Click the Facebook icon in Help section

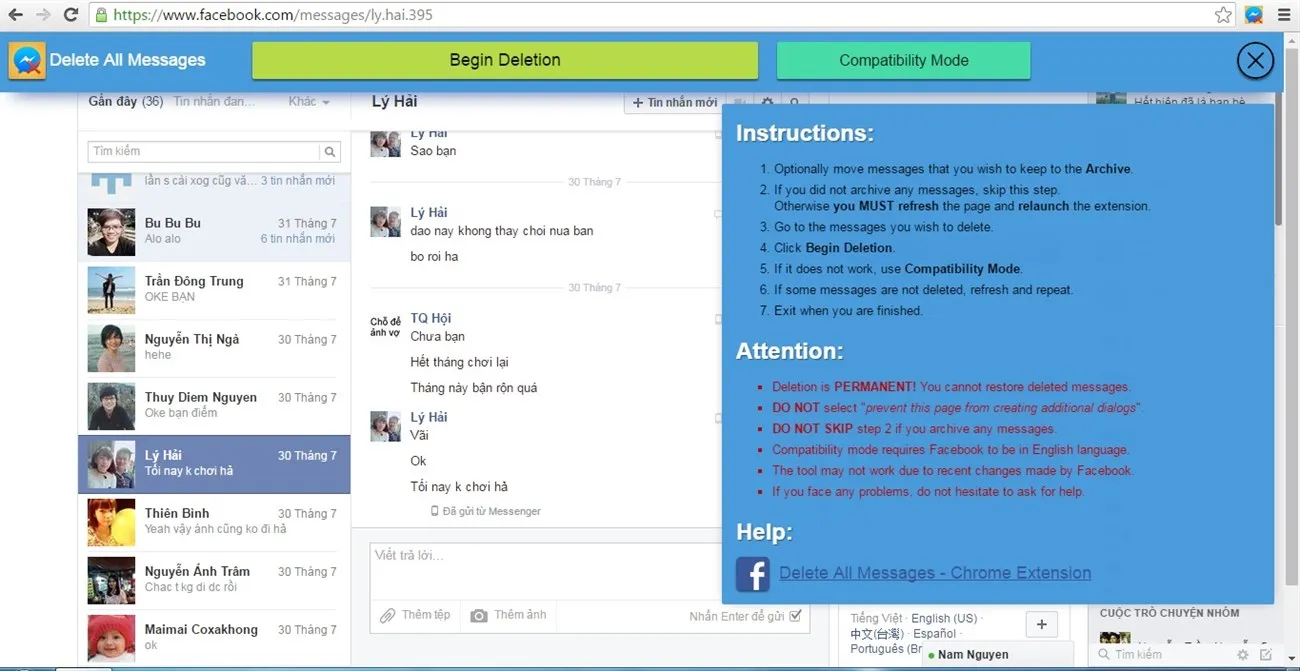tap(752, 574)
